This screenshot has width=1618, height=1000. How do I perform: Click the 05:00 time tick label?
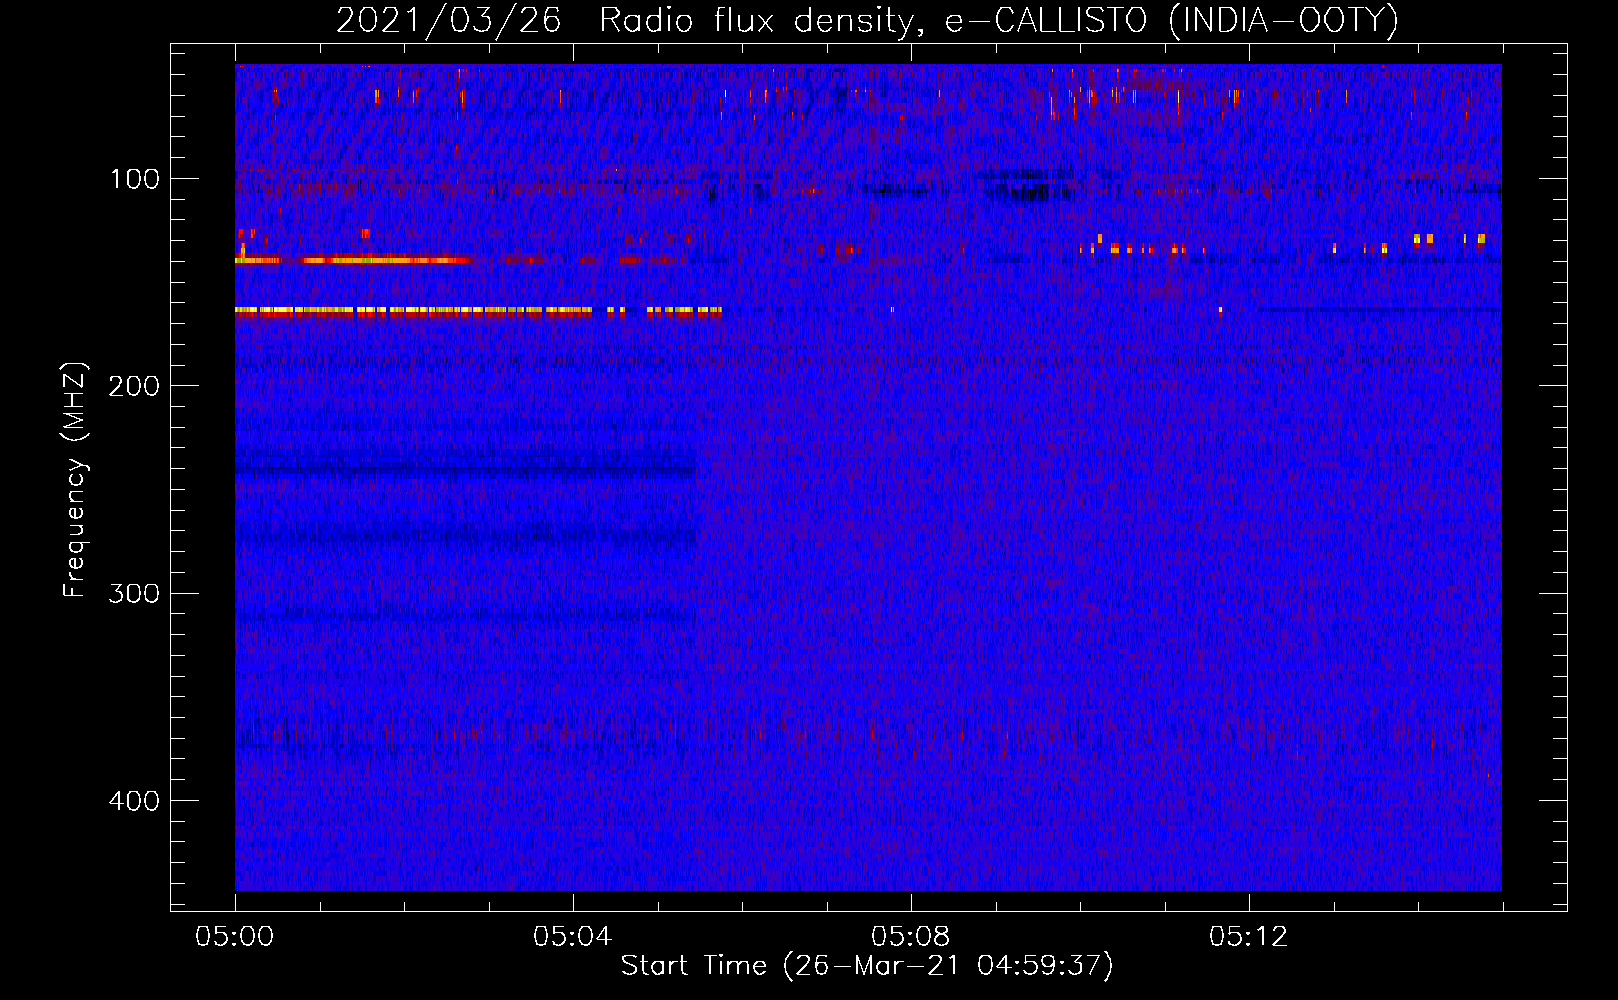pyautogui.click(x=235, y=937)
